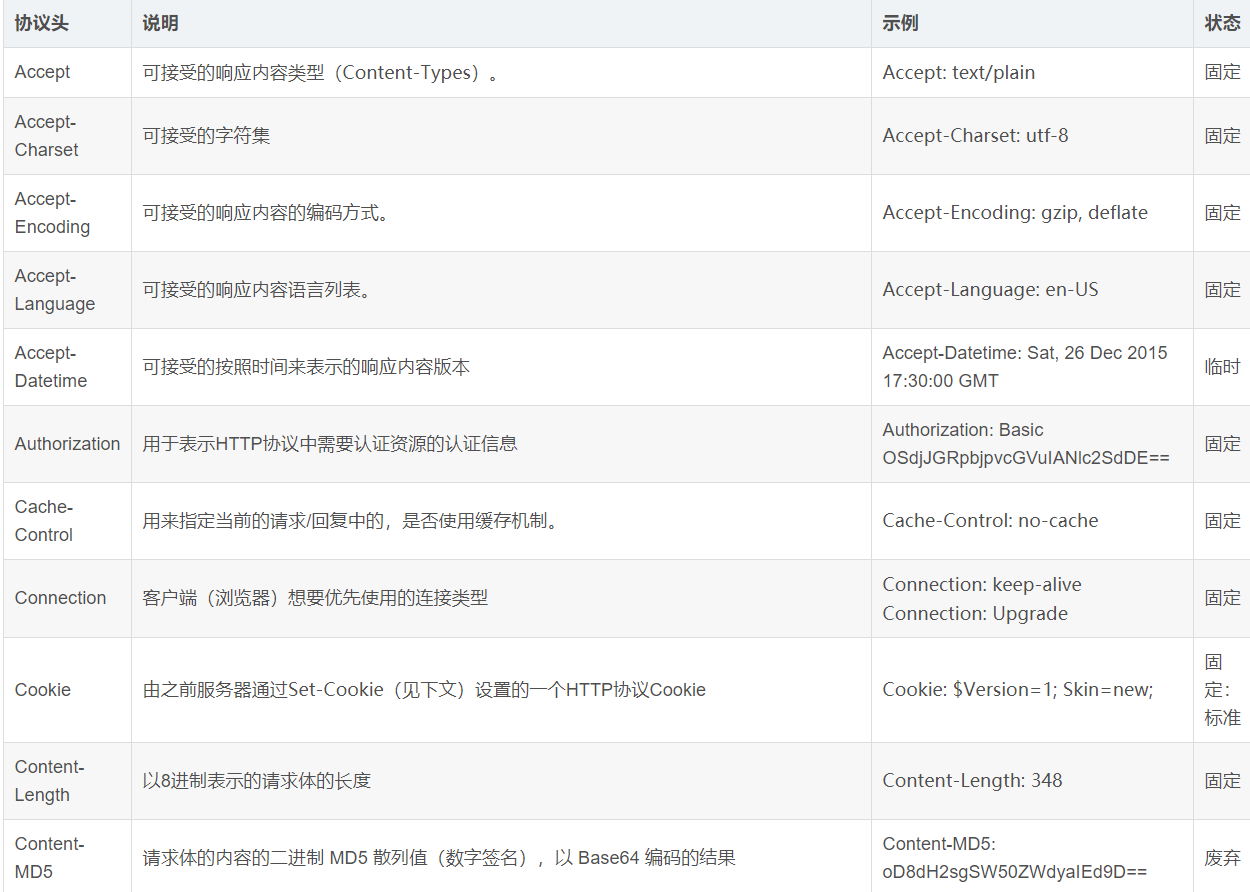Click the Authorization header name cell

(x=67, y=444)
